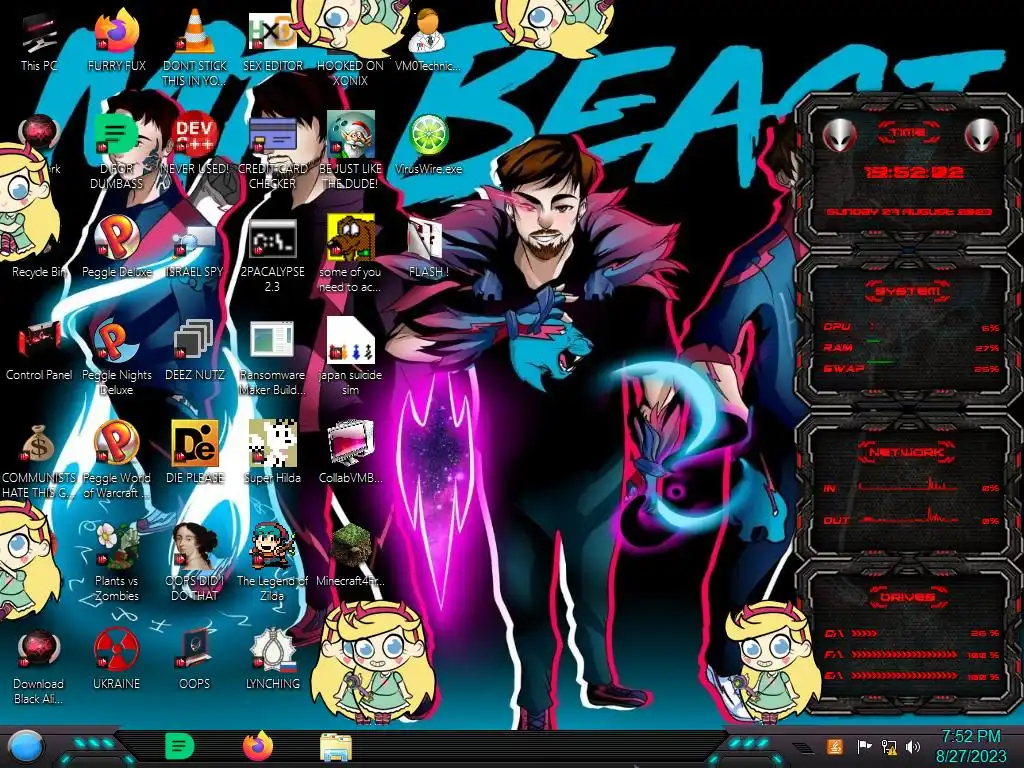1024x768 pixels.
Task: Launch Firefox from the taskbar
Action: click(x=257, y=746)
